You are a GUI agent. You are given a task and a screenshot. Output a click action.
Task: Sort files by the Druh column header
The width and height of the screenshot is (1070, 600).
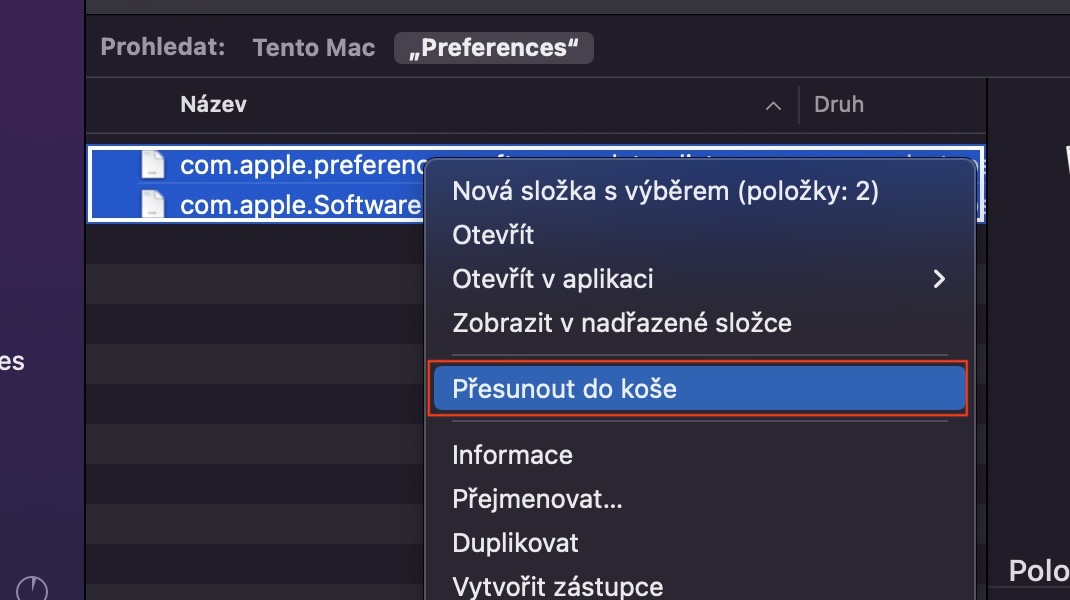(839, 104)
